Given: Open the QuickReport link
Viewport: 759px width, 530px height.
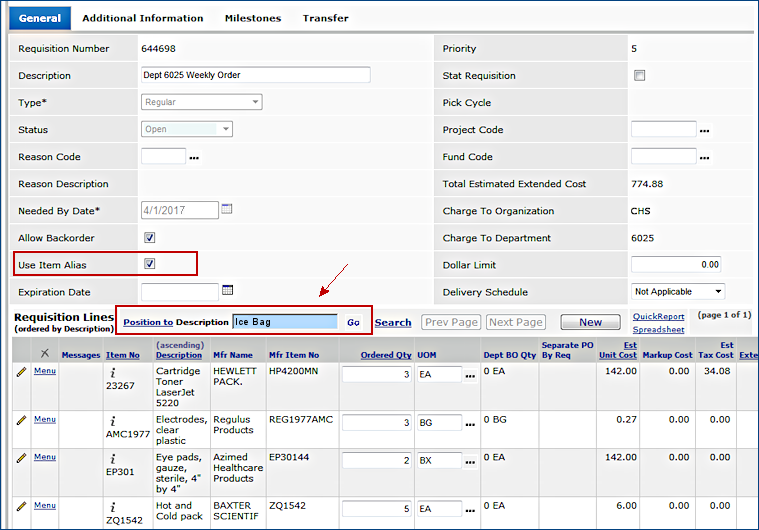Looking at the screenshot, I should (x=658, y=317).
